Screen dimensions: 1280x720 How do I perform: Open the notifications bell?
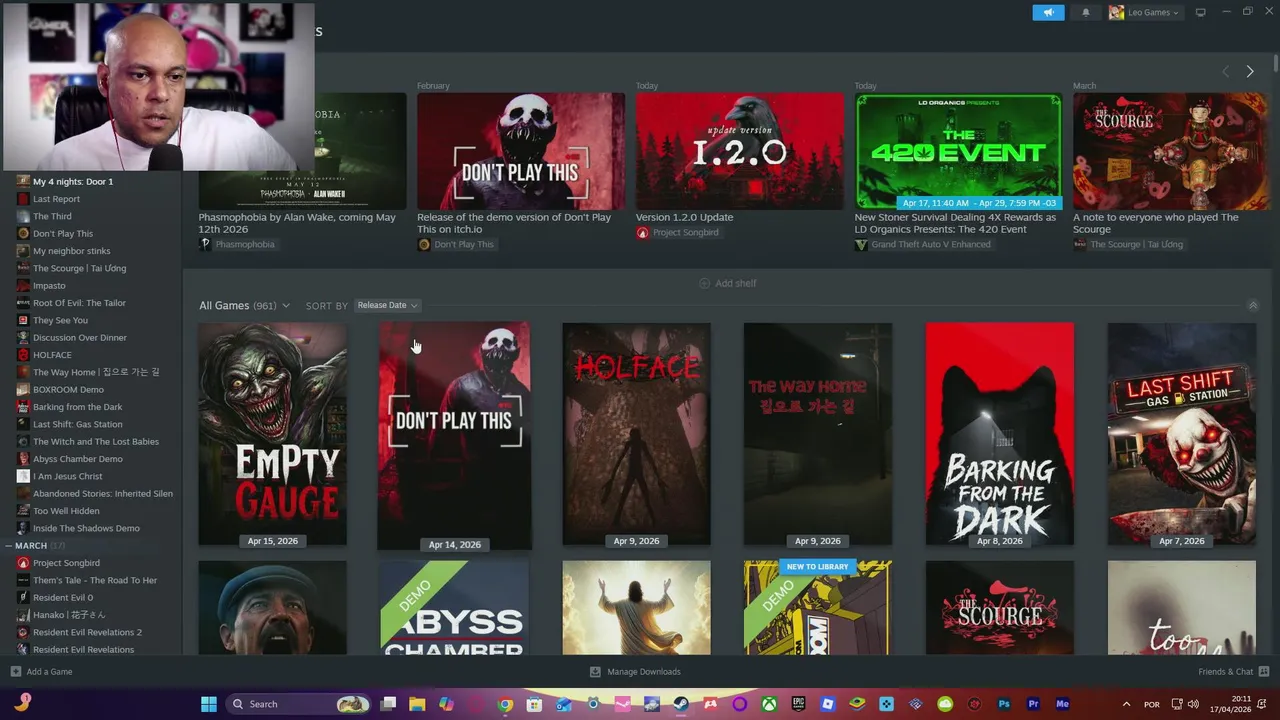pos(1086,13)
